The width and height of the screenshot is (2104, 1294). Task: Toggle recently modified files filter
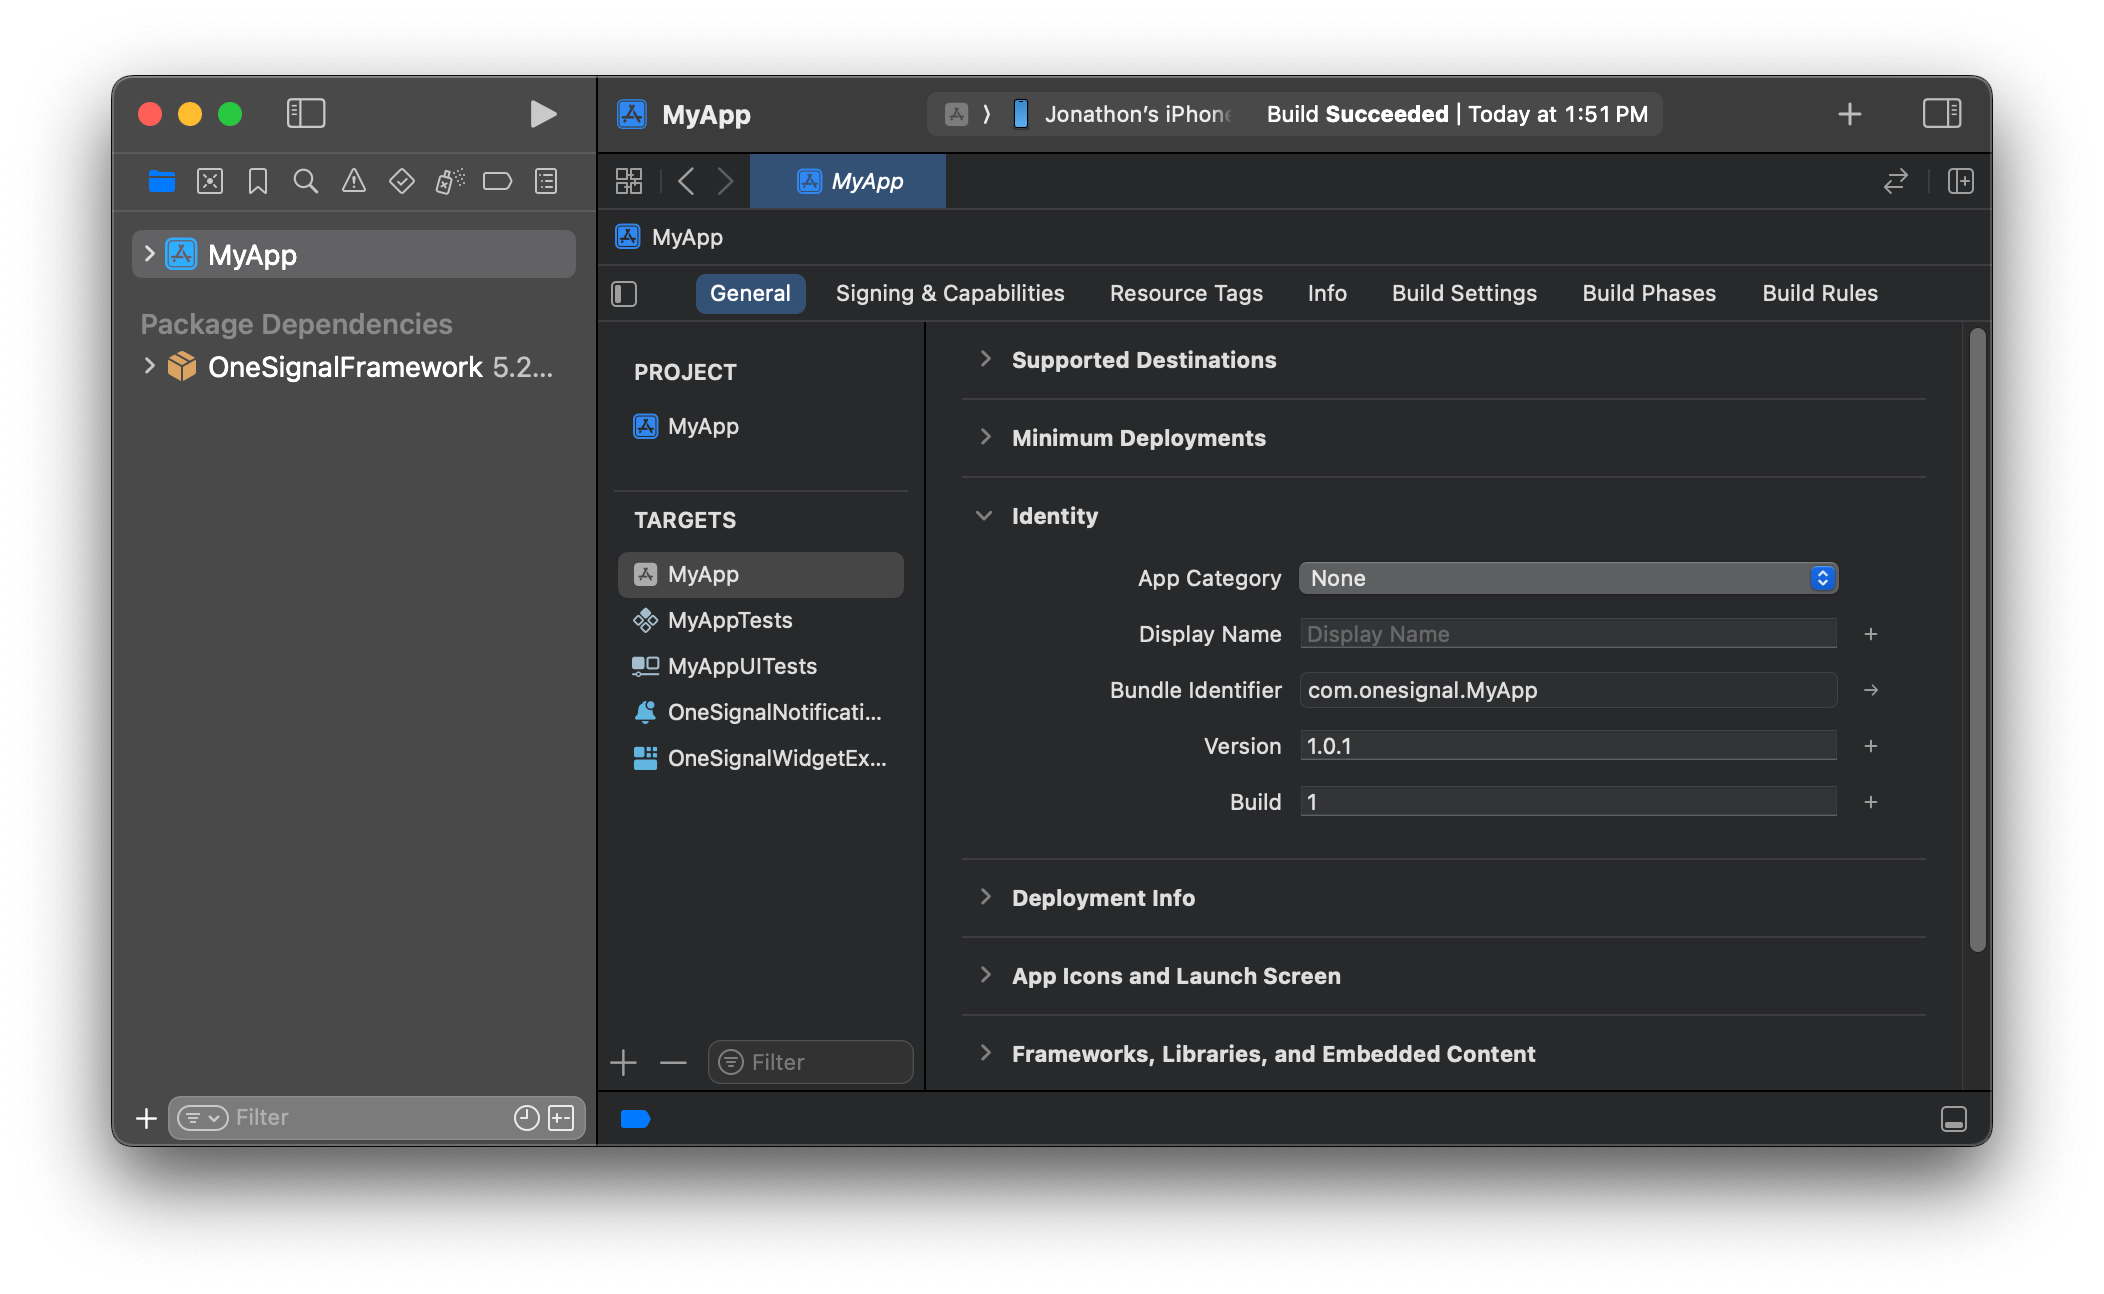[x=527, y=1118]
